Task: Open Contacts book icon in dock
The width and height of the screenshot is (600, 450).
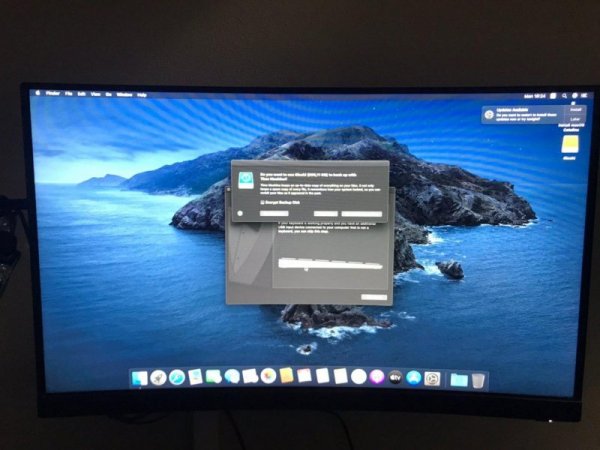Action: click(x=286, y=376)
